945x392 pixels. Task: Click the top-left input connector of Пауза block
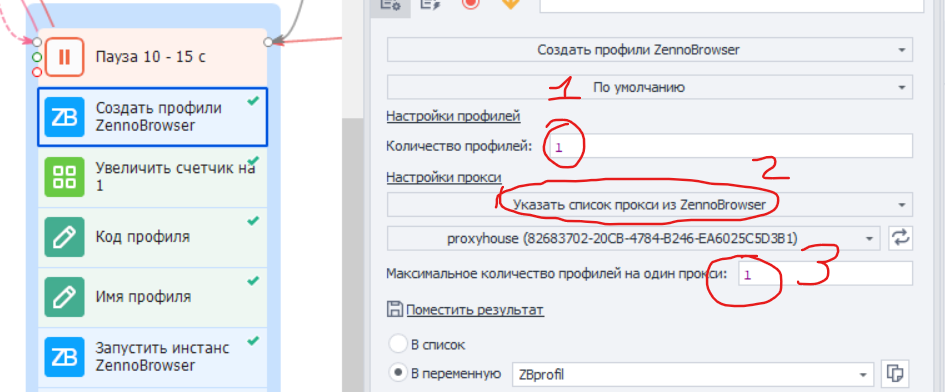[x=37, y=42]
